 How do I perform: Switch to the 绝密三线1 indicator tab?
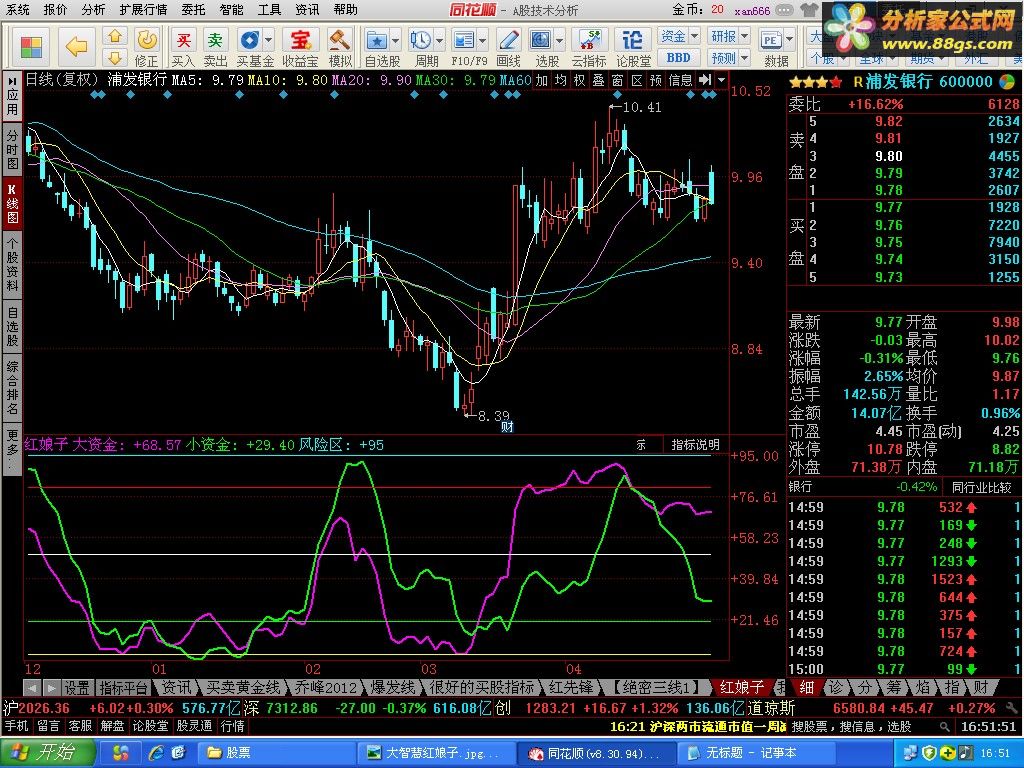point(658,688)
